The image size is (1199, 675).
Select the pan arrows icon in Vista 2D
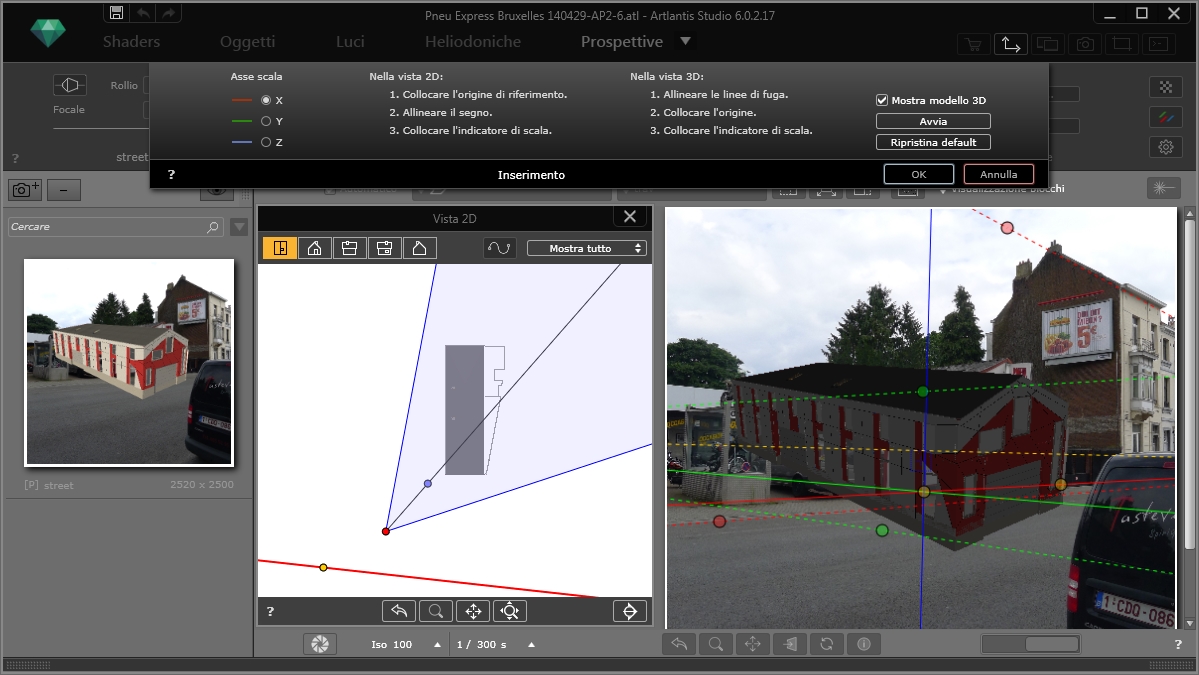[x=473, y=611]
